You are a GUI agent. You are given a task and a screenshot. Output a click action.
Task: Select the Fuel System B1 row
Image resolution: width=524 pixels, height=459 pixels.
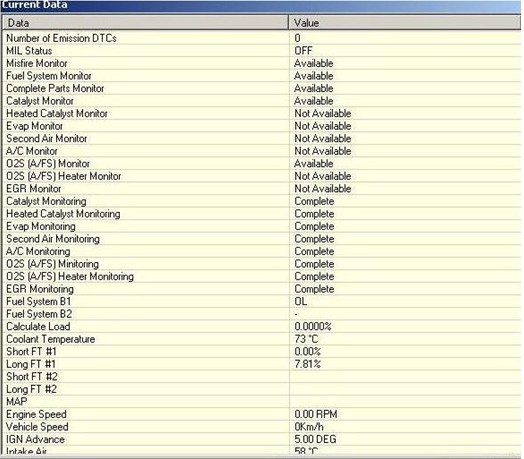click(x=261, y=302)
